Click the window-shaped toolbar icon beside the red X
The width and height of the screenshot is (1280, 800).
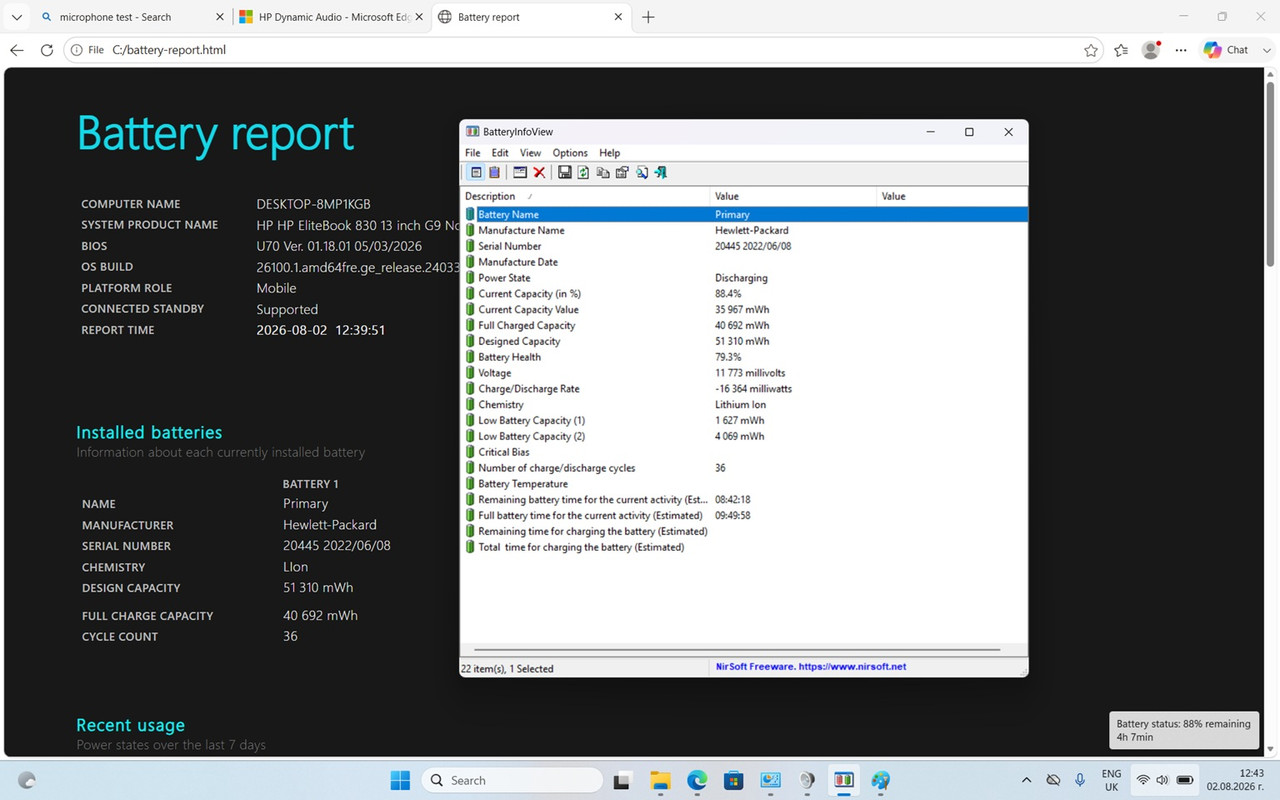coord(520,173)
